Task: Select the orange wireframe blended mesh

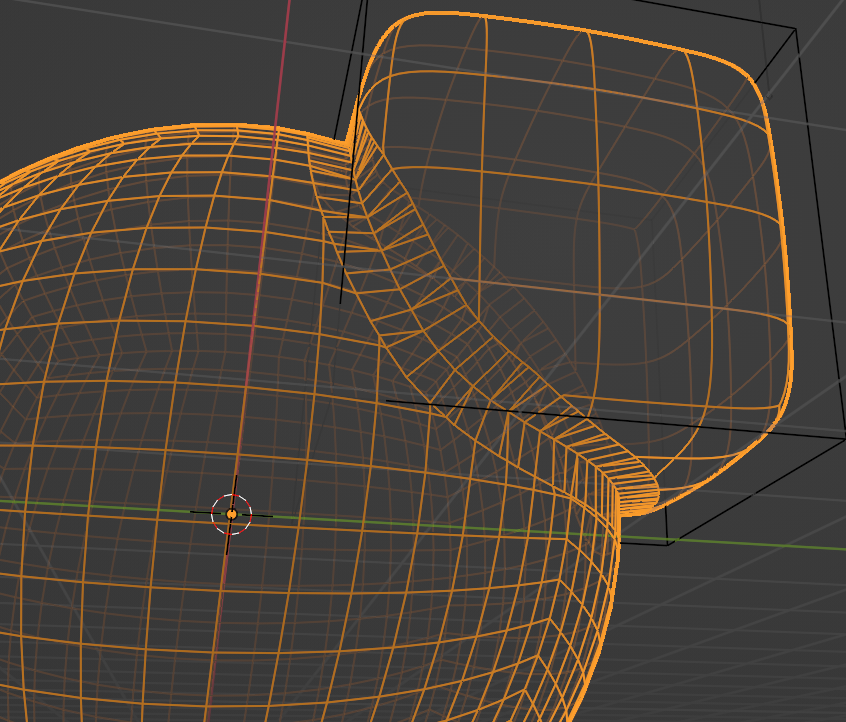Action: tap(396, 366)
